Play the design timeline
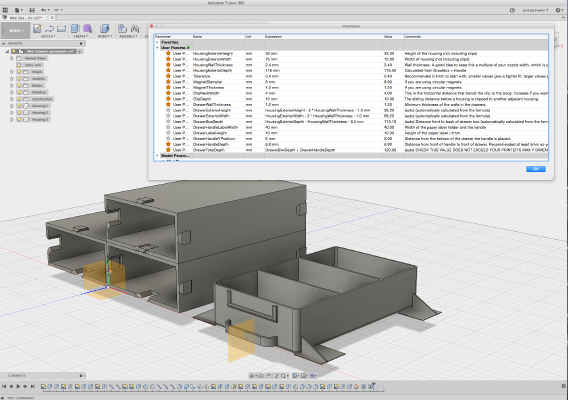Image resolution: width=568 pixels, height=400 pixels. click(x=18, y=387)
